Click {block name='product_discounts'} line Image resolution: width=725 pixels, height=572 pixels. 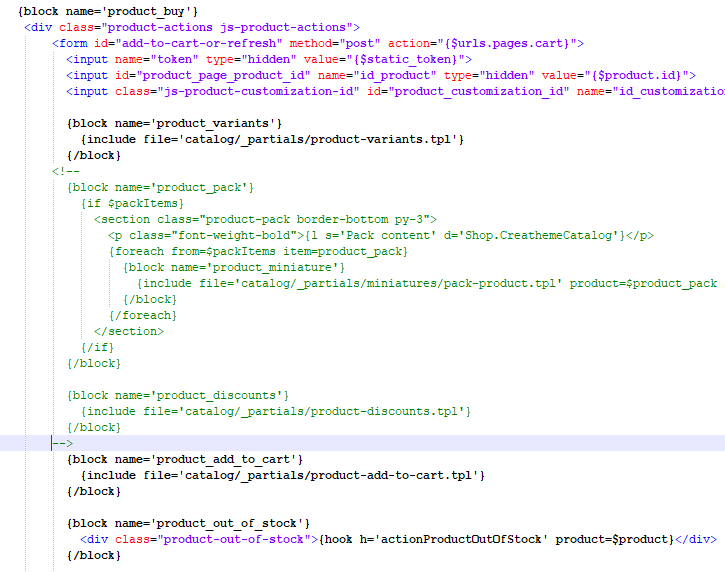[178, 395]
